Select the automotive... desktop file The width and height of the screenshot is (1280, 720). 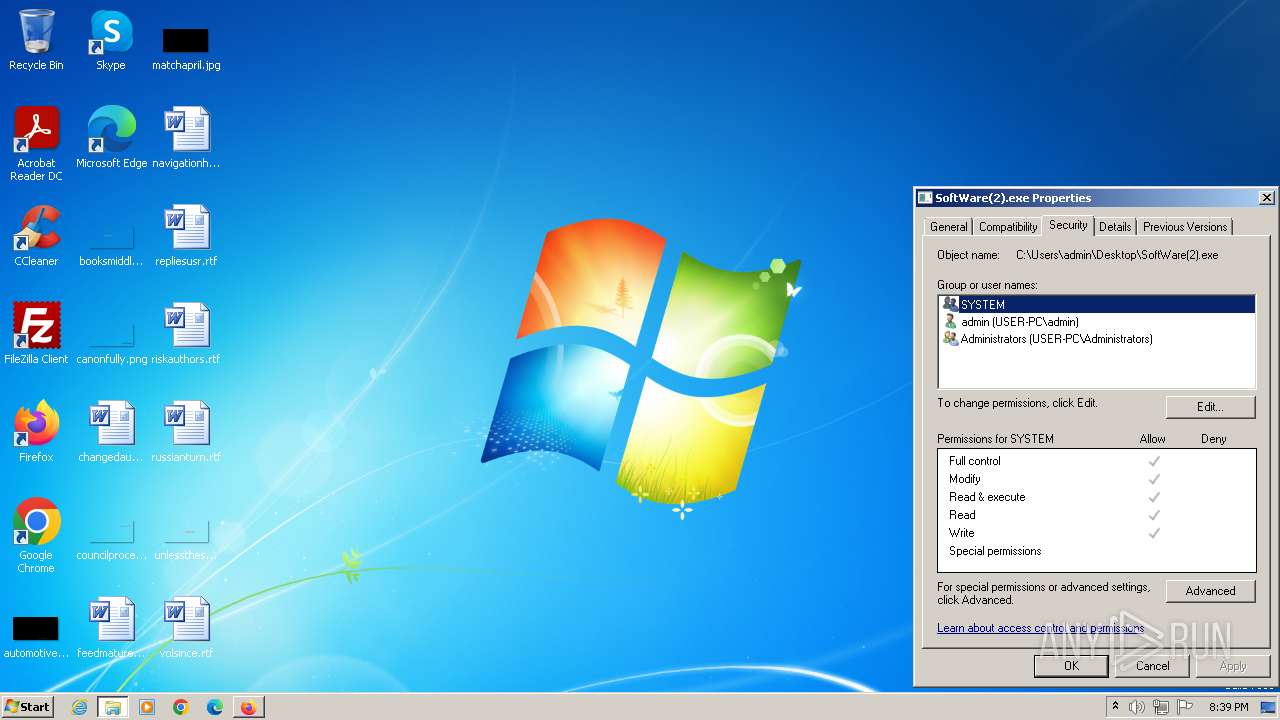(36, 637)
